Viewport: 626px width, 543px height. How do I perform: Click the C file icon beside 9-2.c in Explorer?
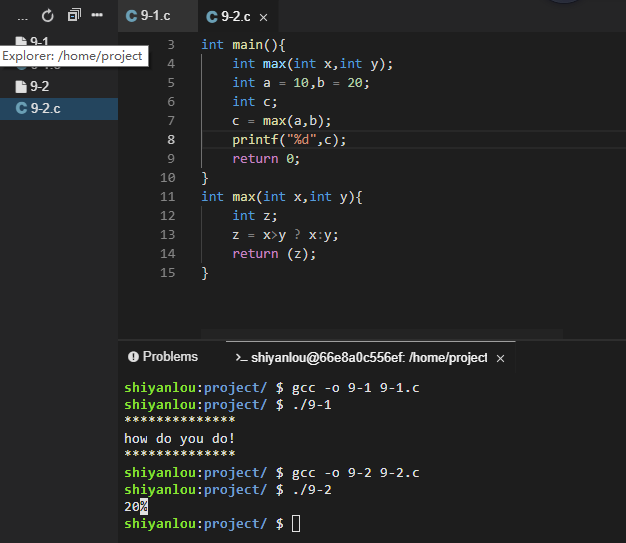tap(21, 108)
